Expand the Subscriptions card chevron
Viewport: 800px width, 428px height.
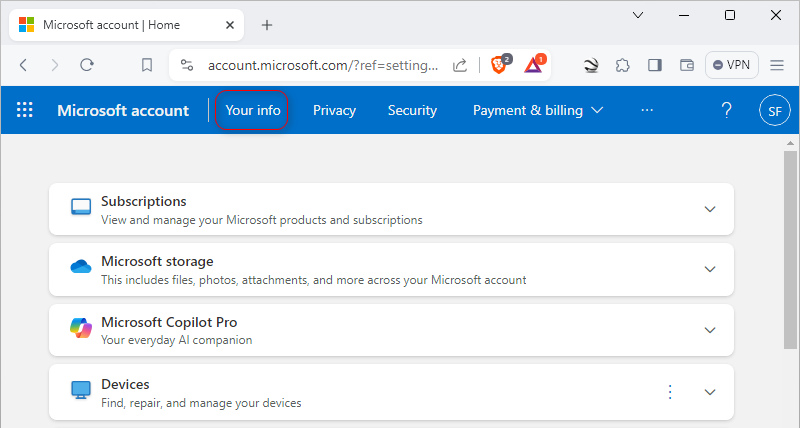click(710, 209)
